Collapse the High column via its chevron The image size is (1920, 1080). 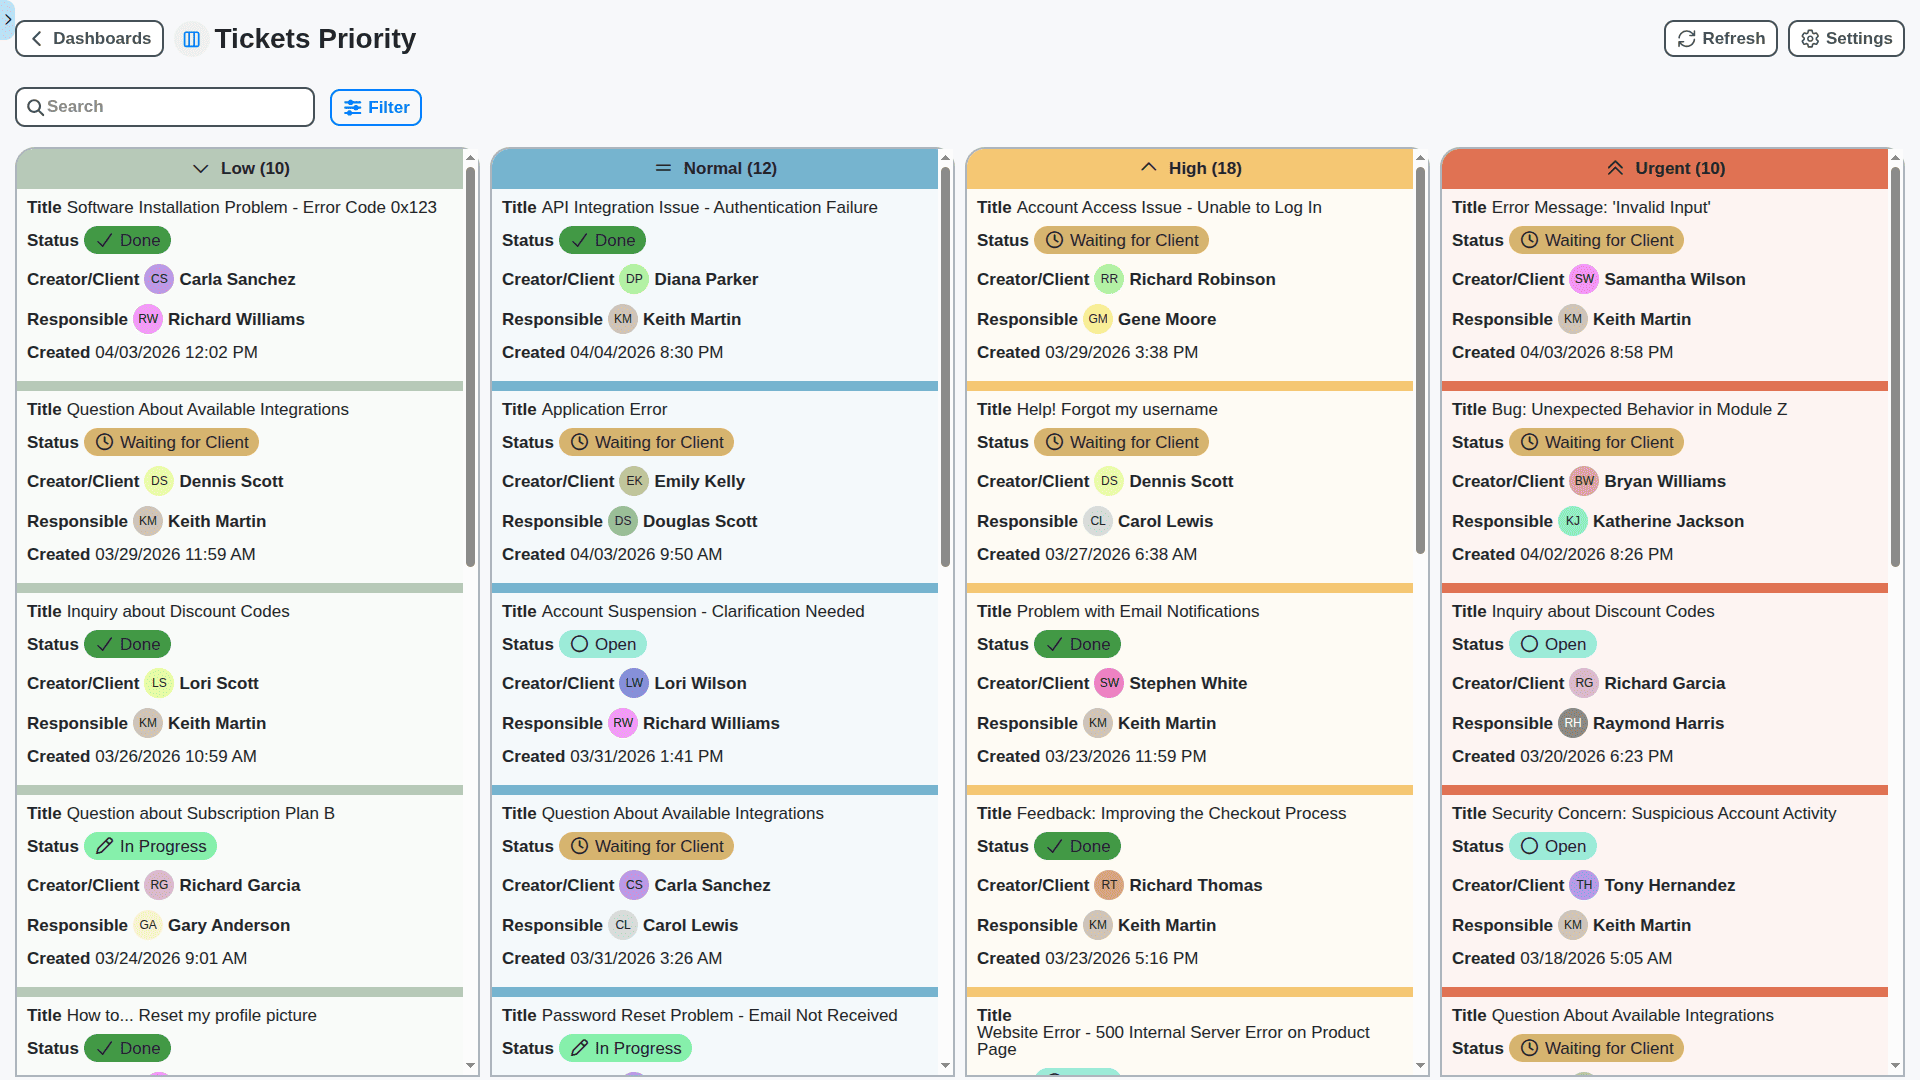pos(1149,167)
